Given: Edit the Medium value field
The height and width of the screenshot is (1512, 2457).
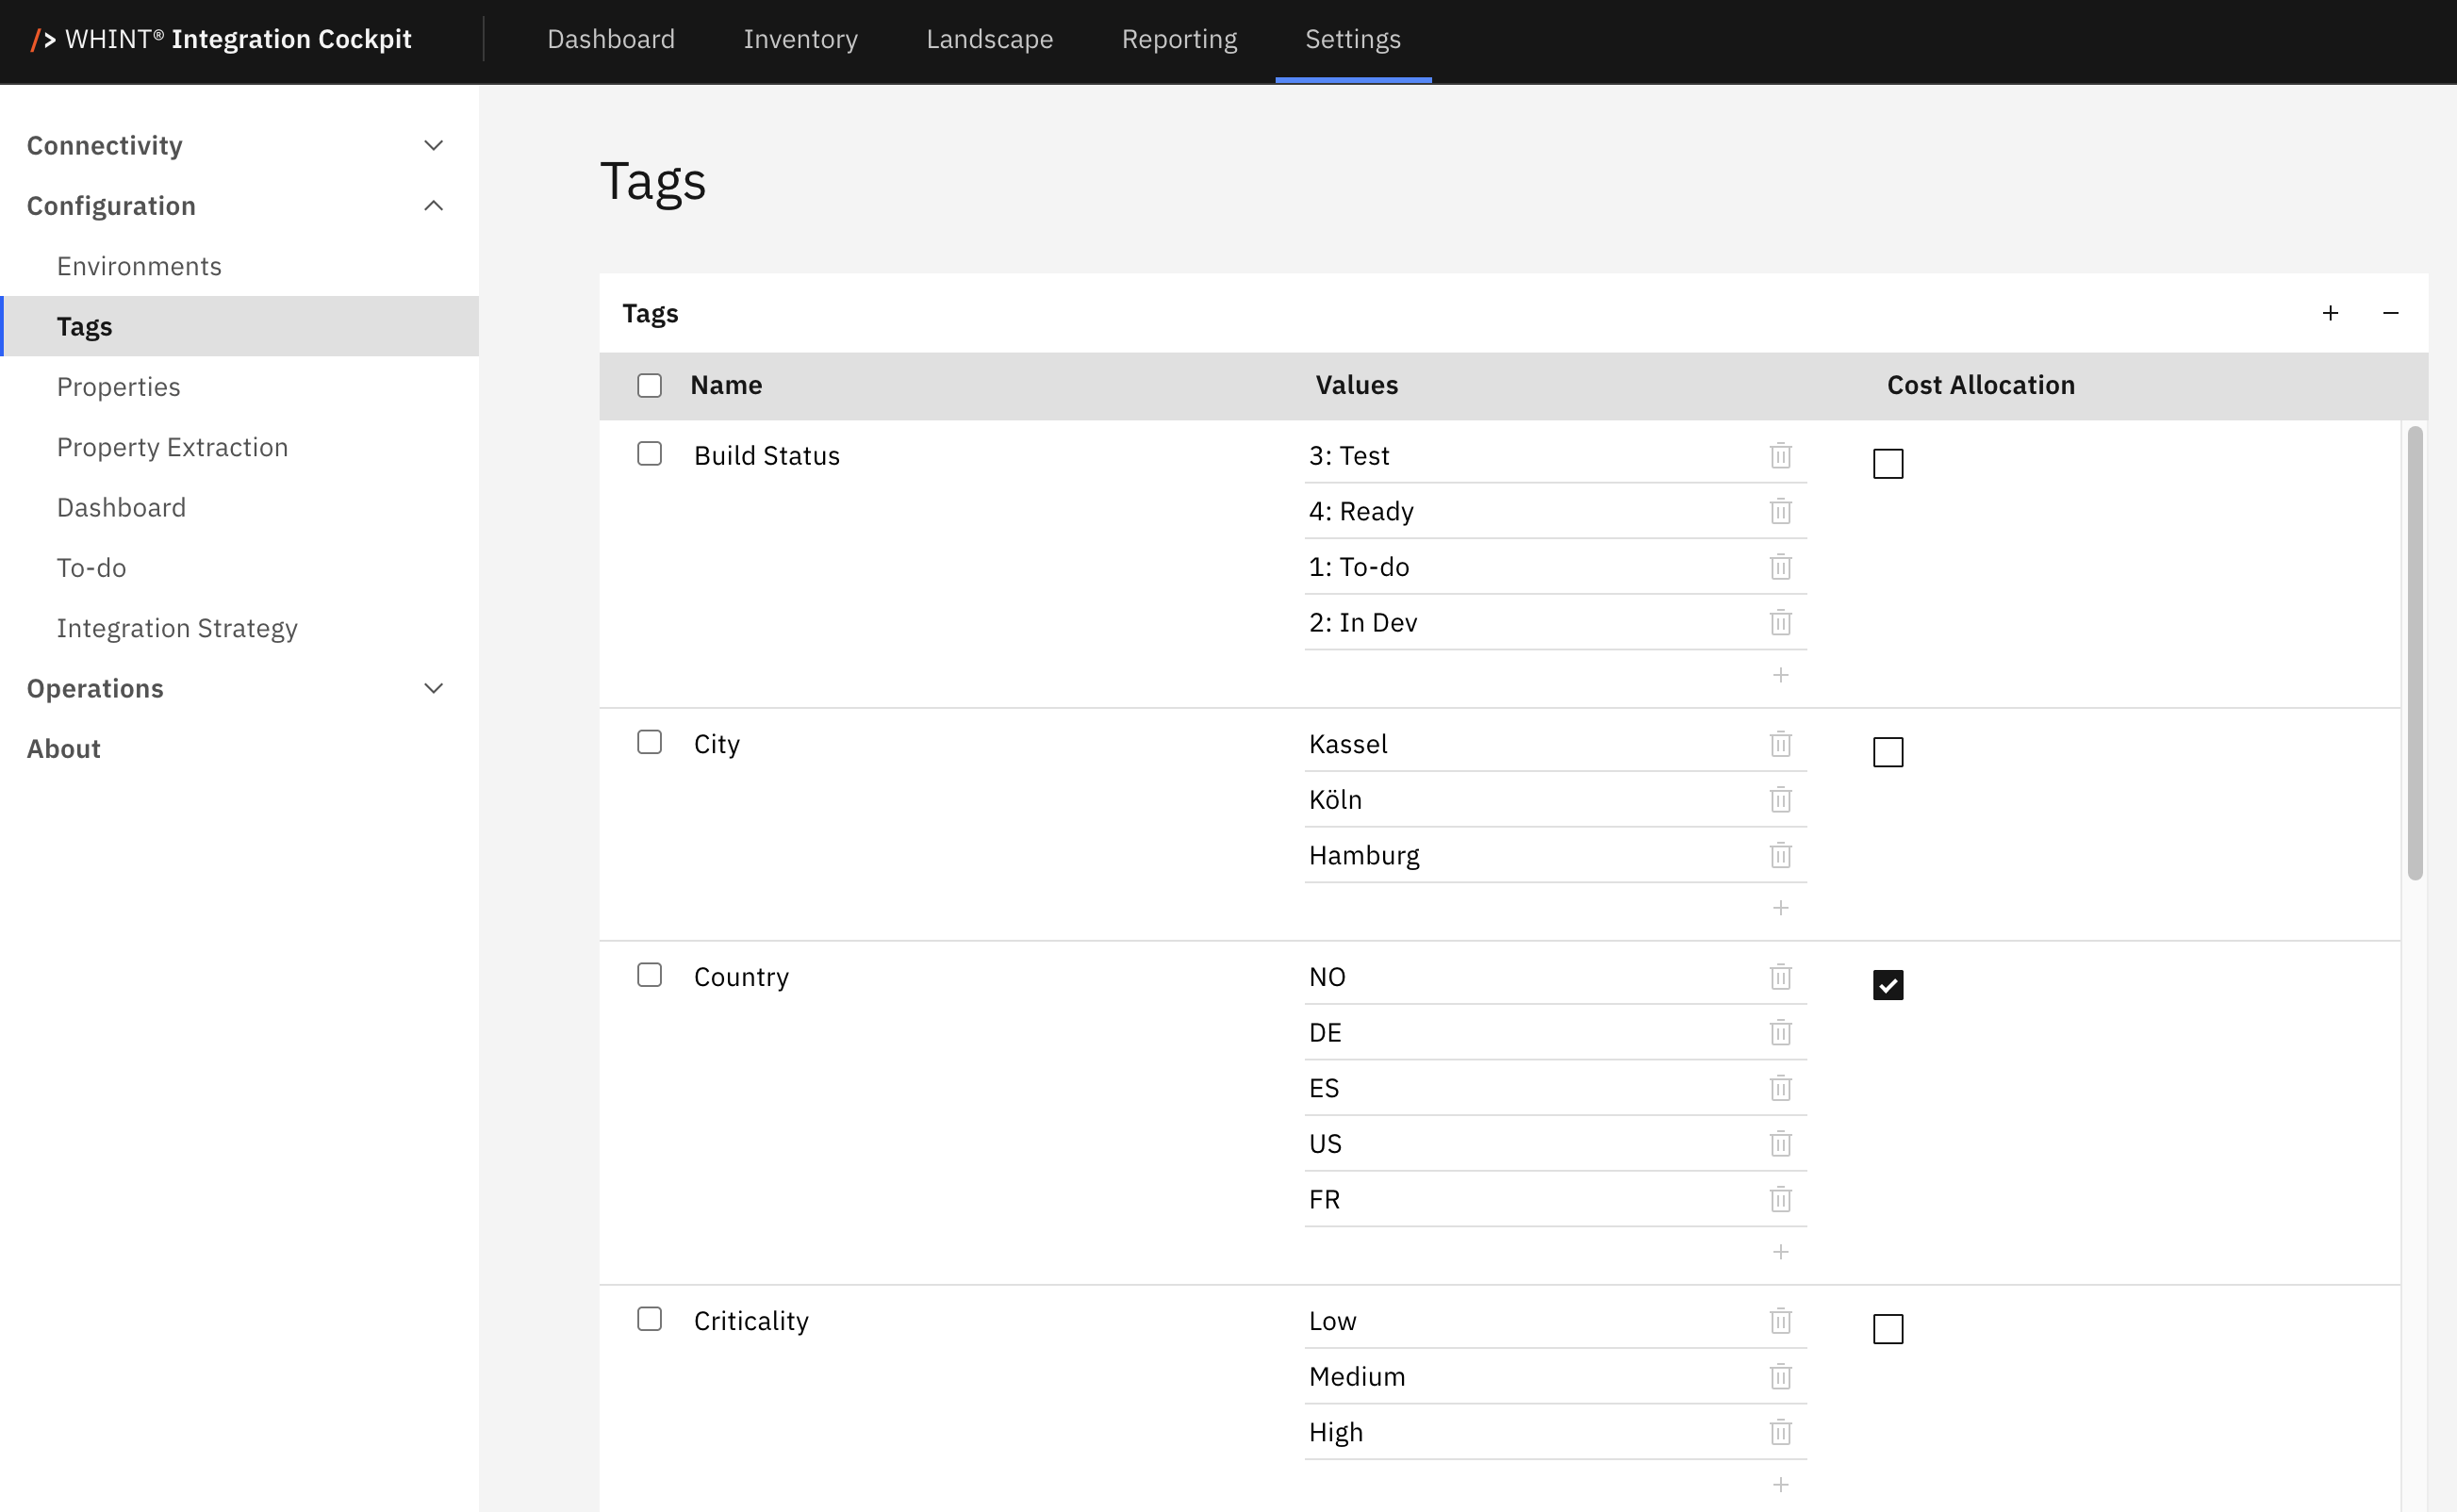Looking at the screenshot, I should (x=1530, y=1377).
